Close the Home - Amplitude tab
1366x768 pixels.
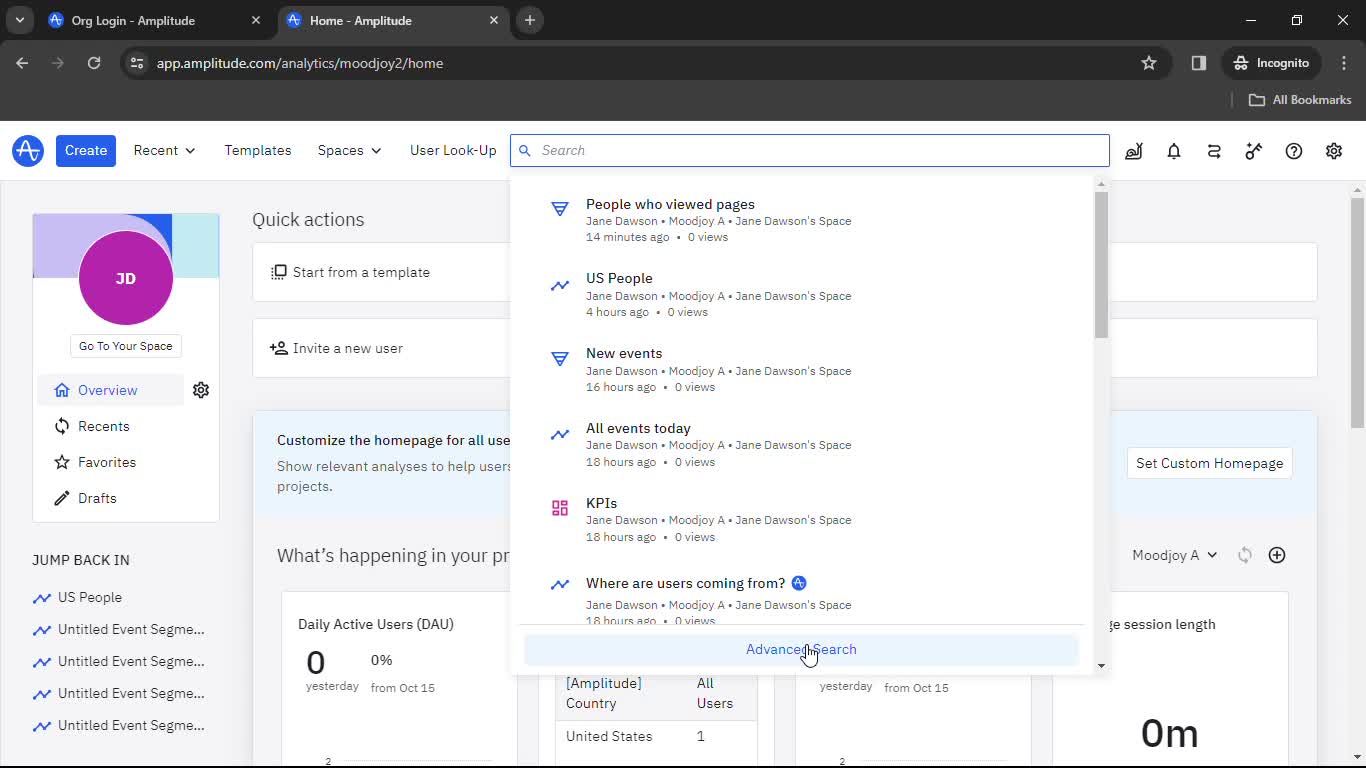(494, 20)
